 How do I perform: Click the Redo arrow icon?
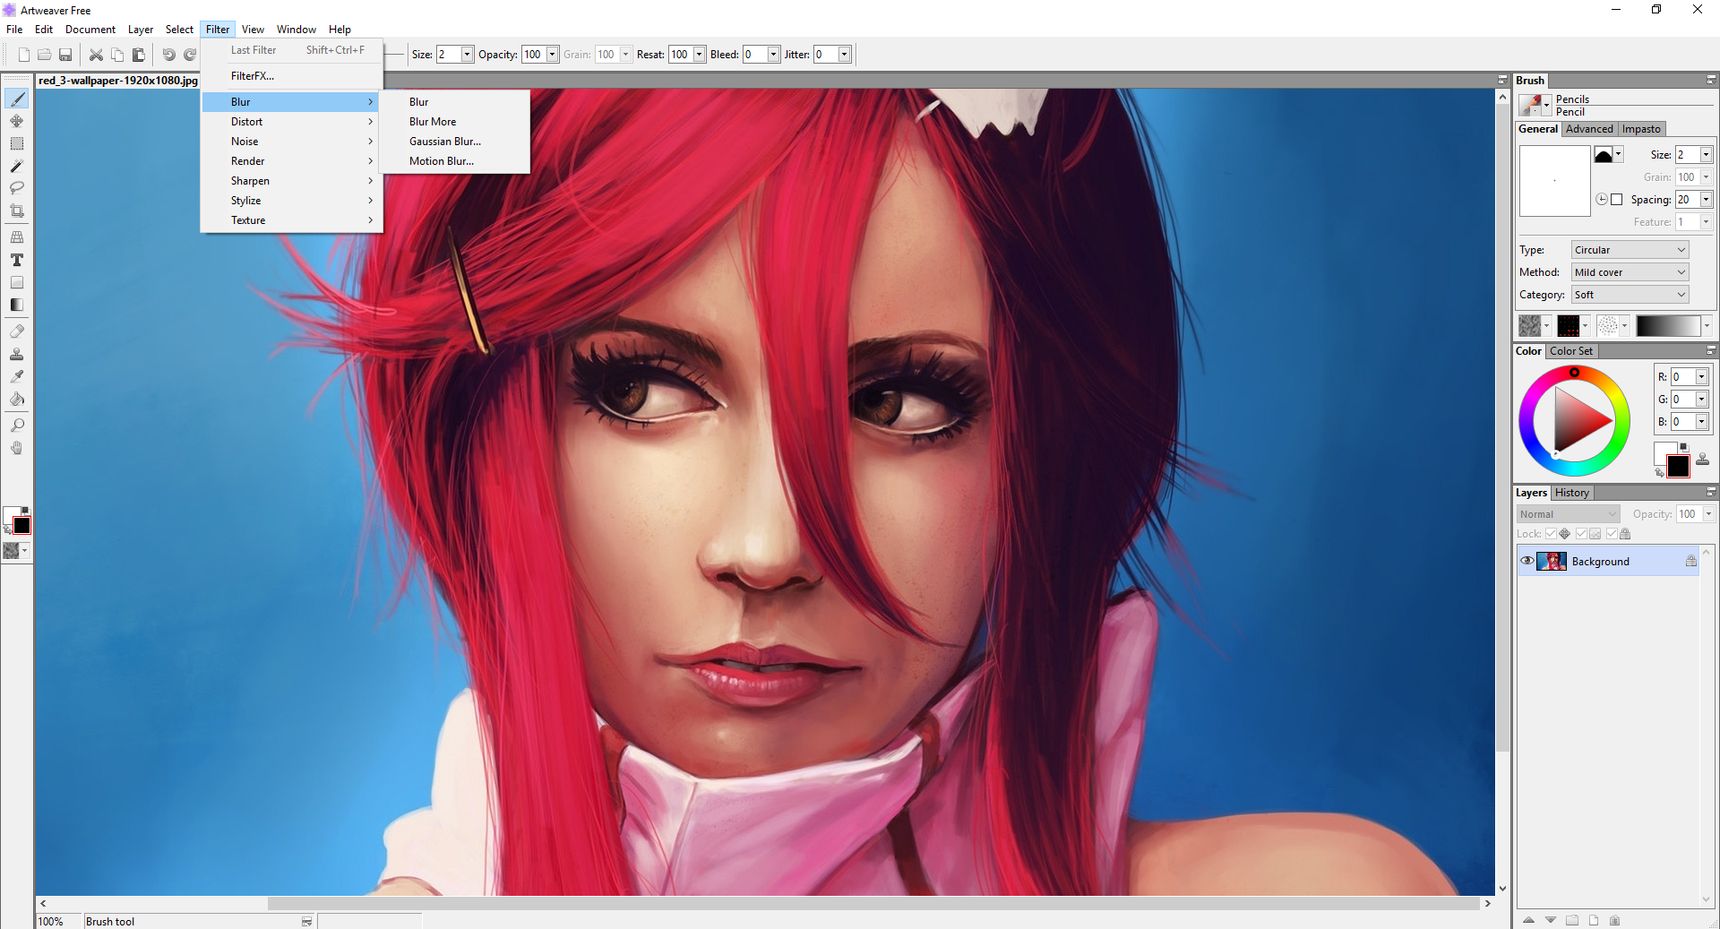tap(190, 55)
